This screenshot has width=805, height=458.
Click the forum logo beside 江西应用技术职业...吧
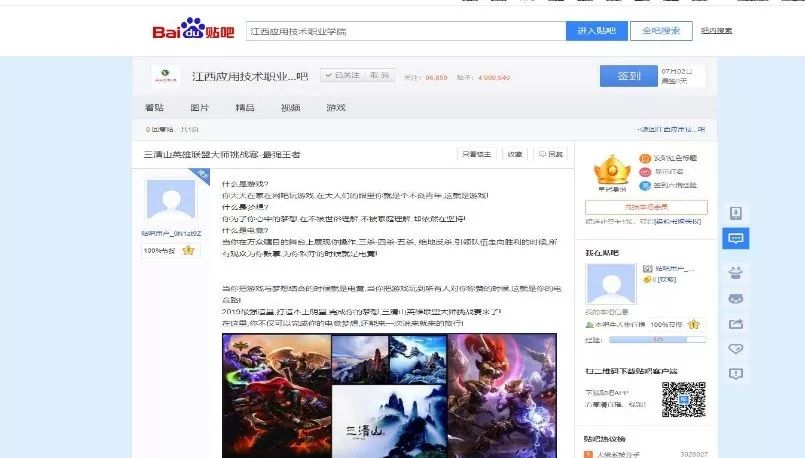pyautogui.click(x=165, y=76)
